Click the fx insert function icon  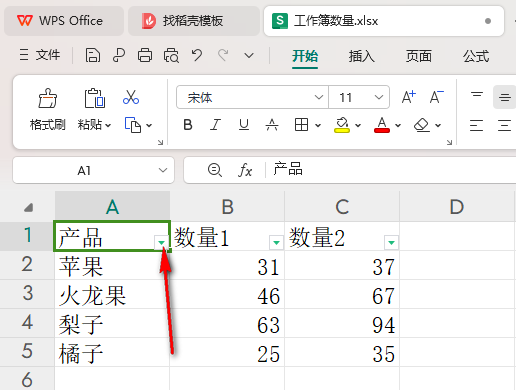(x=245, y=170)
